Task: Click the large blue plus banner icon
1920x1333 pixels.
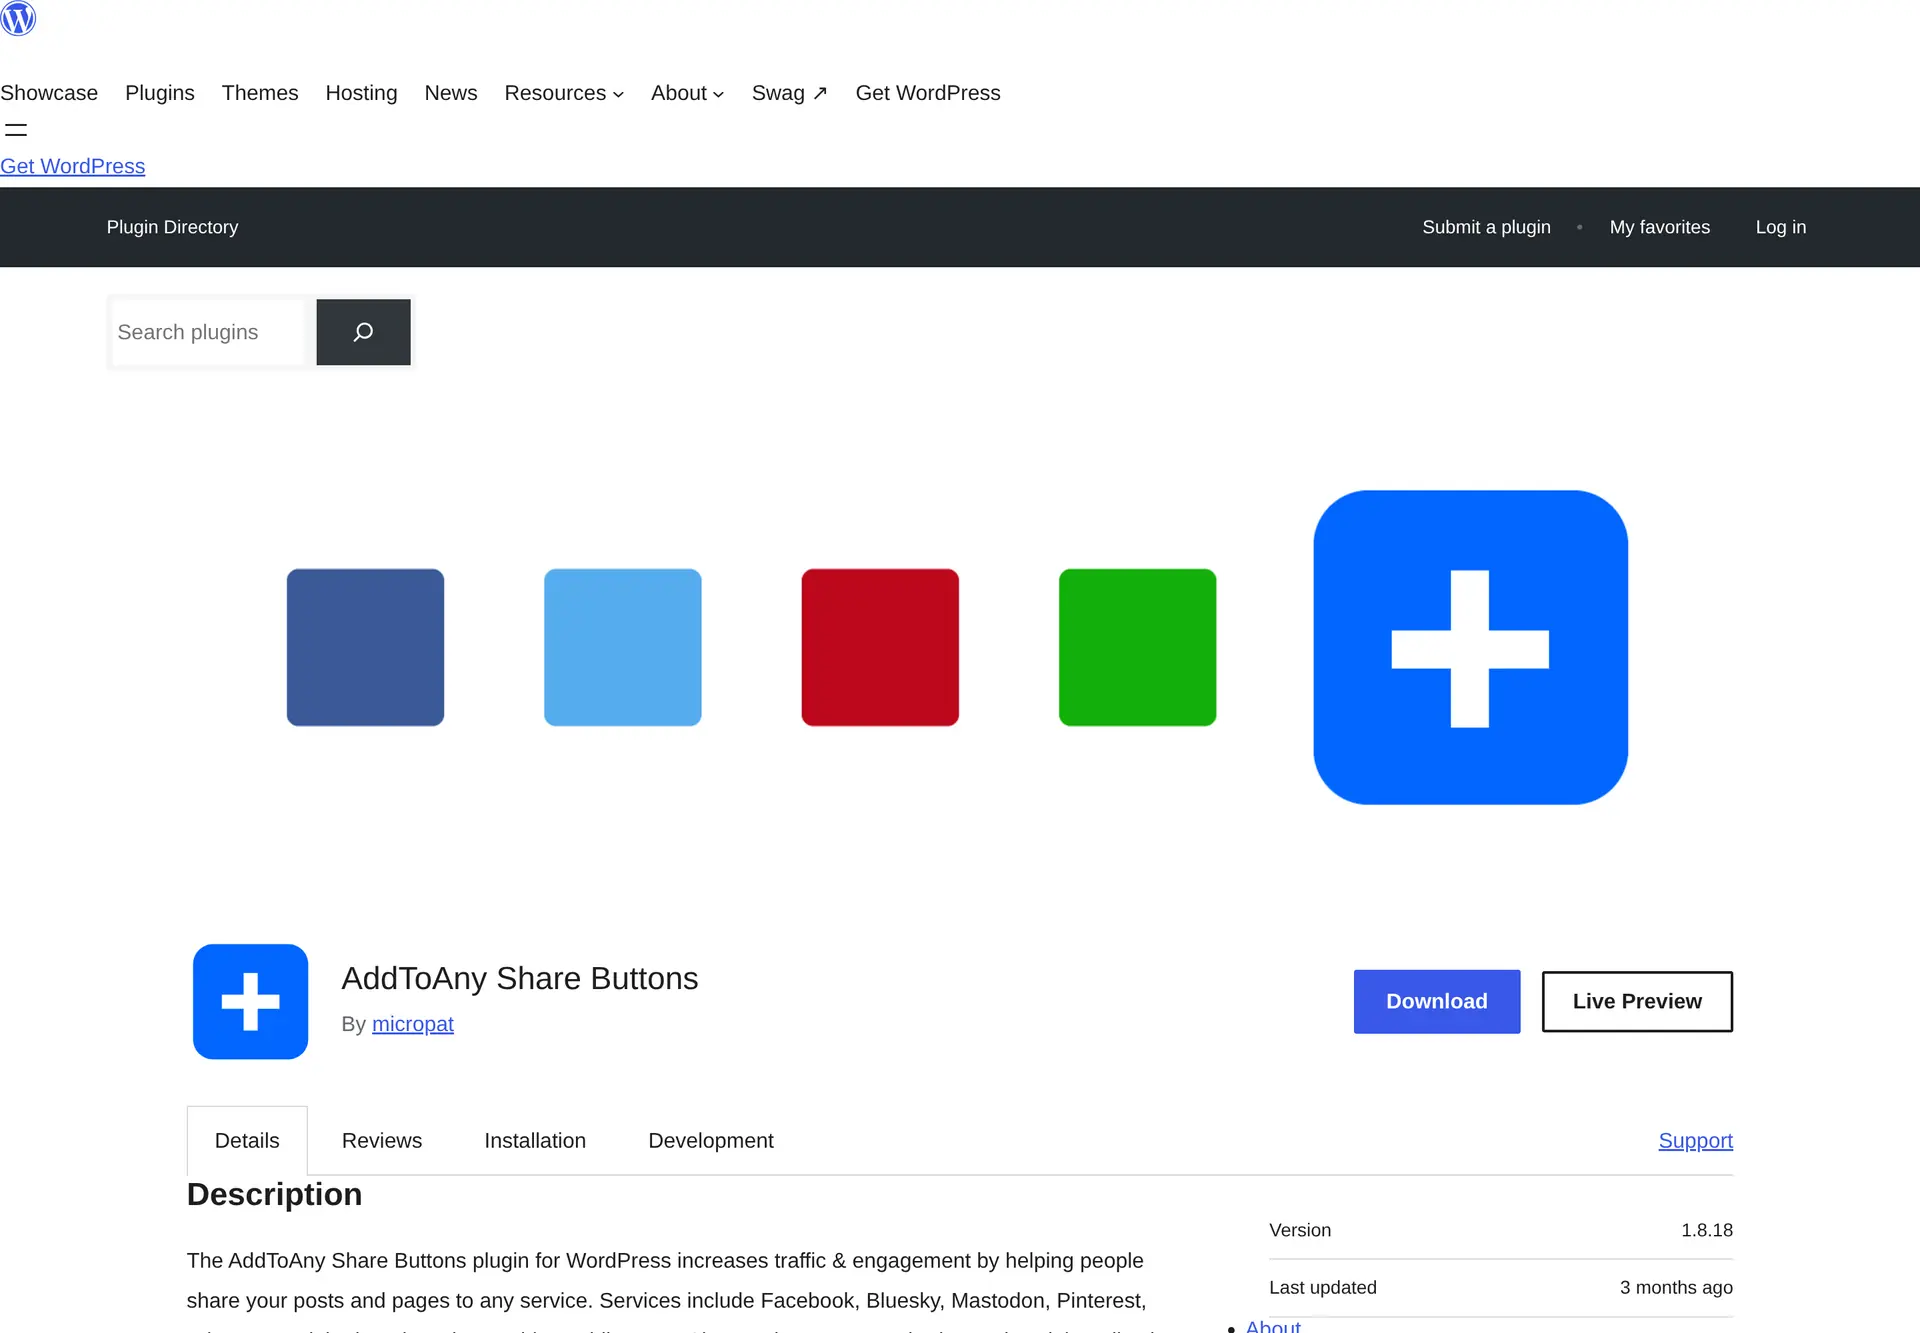Action: point(1470,647)
